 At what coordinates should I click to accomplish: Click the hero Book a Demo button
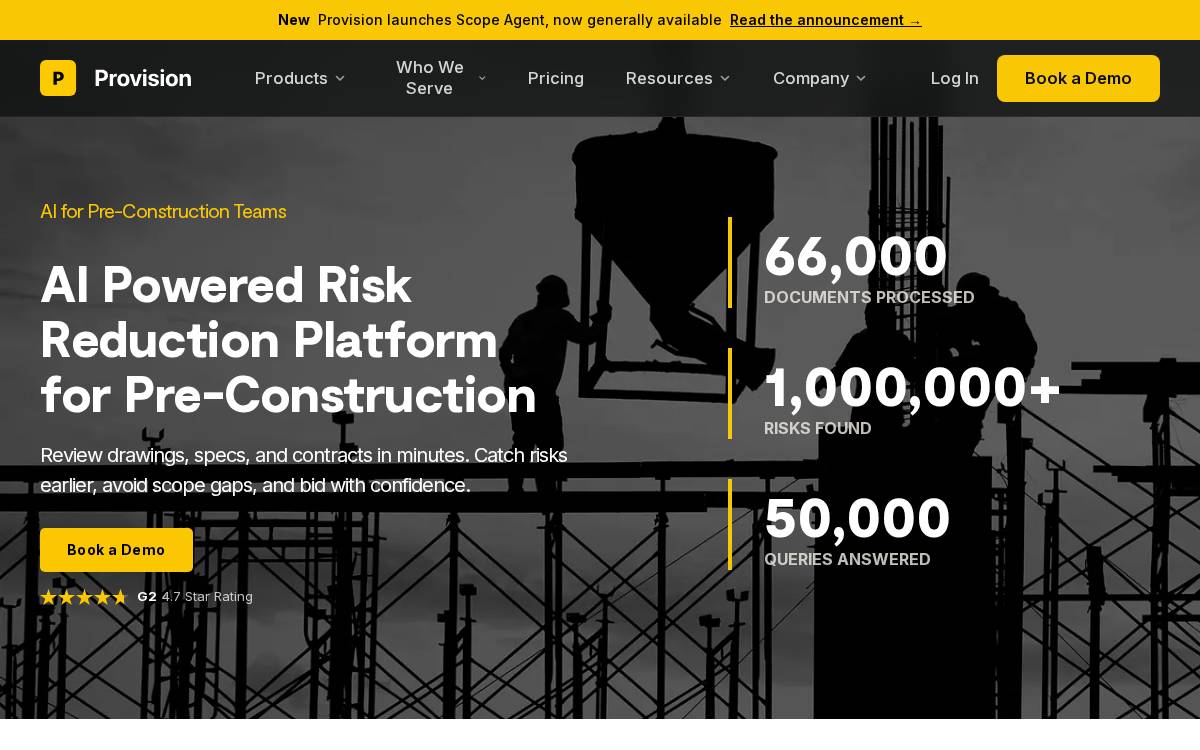[116, 550]
